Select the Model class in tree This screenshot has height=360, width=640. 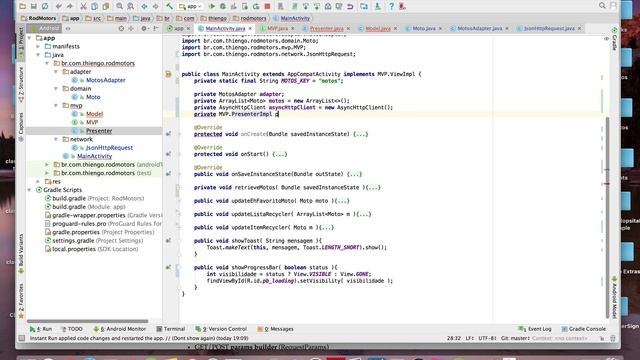(94, 114)
